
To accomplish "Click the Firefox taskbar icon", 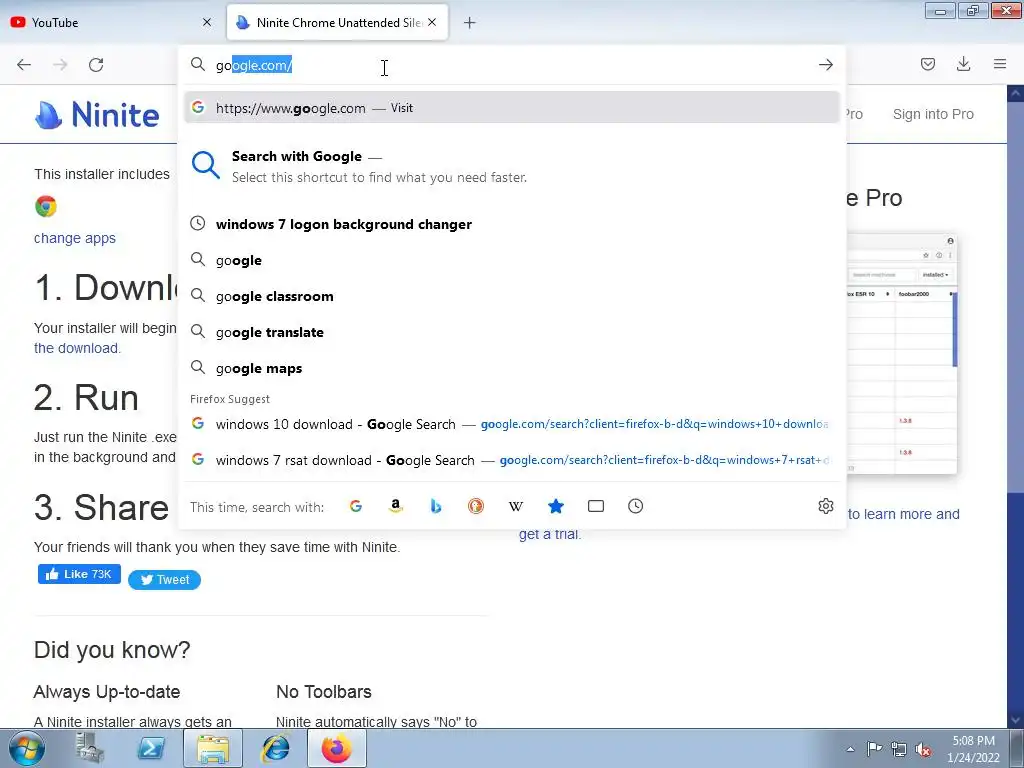I will (336, 748).
